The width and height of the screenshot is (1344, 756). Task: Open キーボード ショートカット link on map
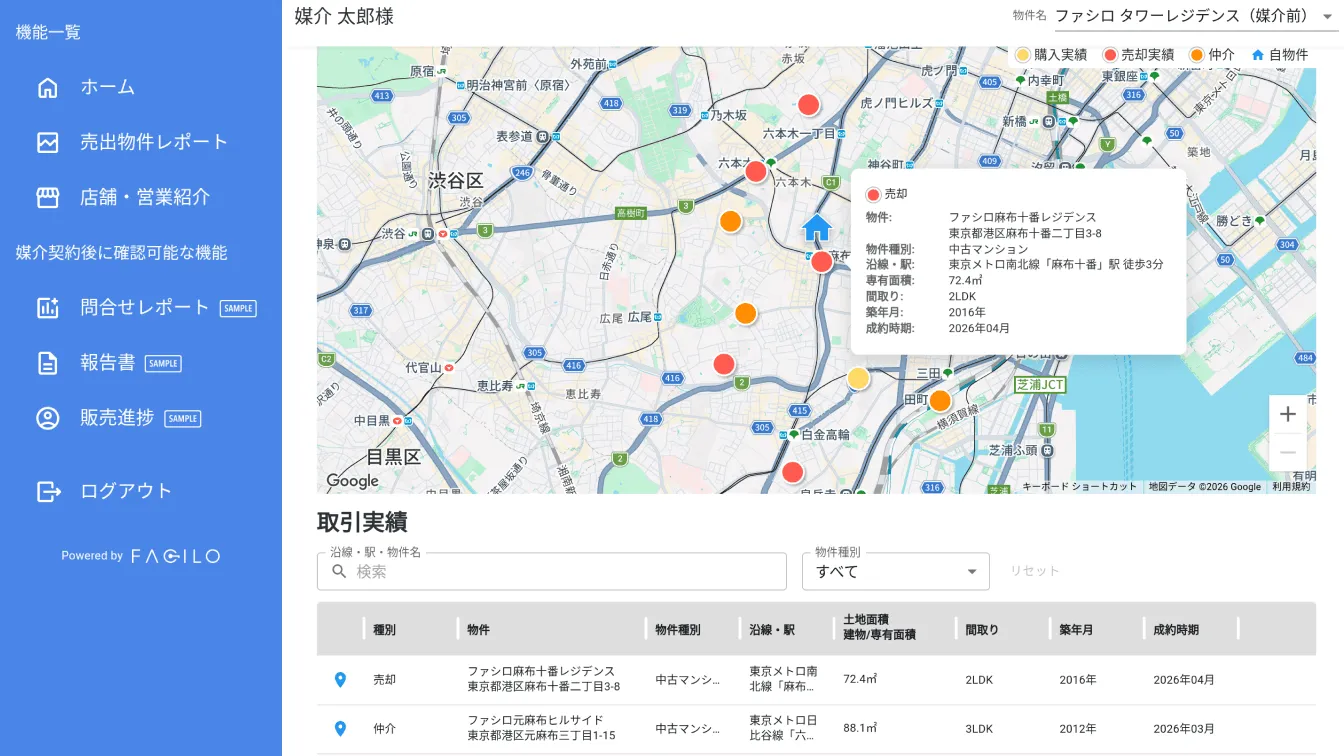[1079, 487]
